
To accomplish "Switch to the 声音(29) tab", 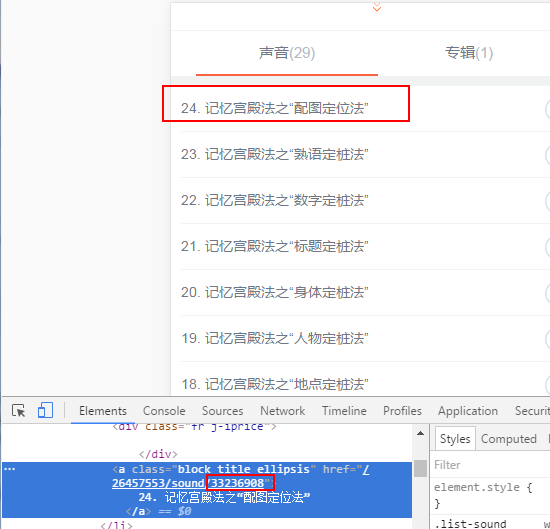I will 287,53.
